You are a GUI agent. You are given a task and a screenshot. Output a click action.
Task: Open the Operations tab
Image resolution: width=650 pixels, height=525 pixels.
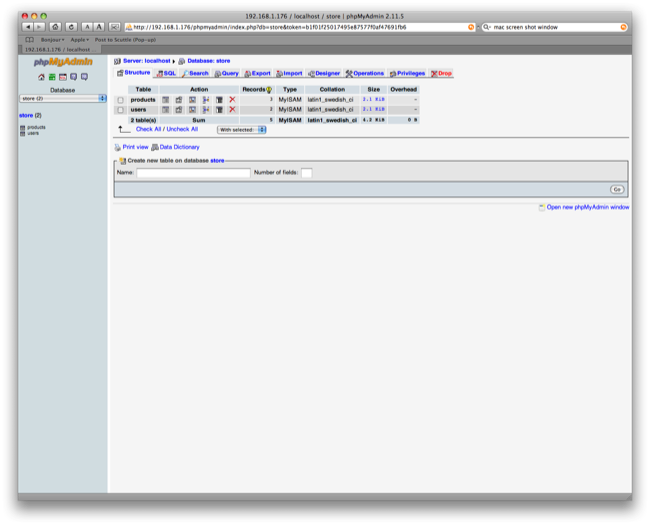365,73
